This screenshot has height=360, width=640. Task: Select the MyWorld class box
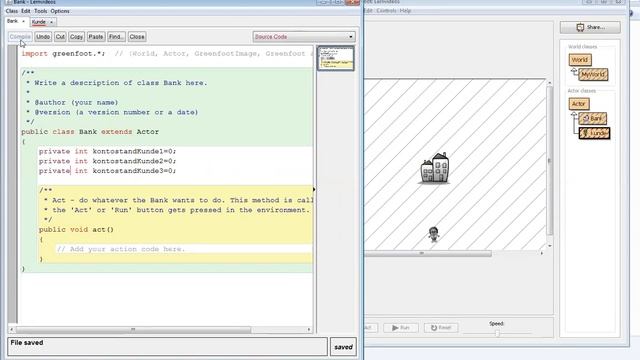[x=593, y=75]
